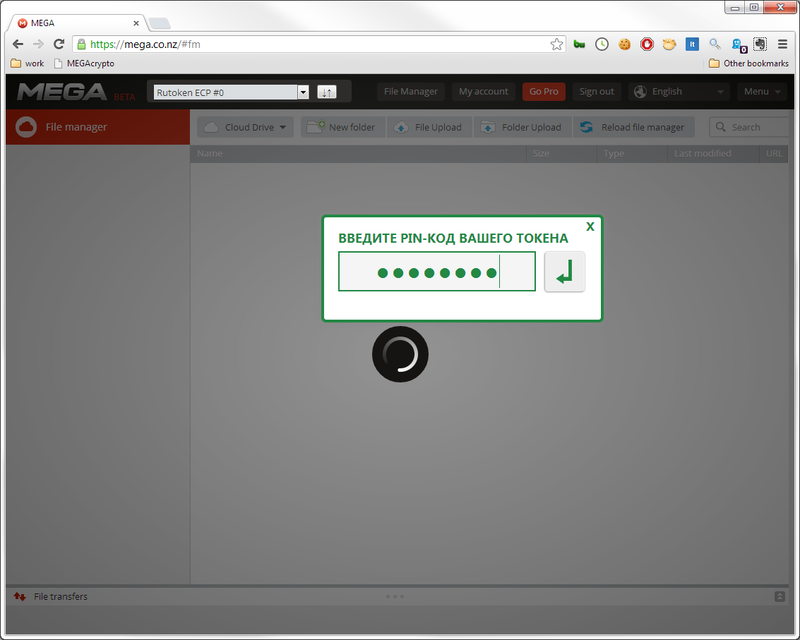
Task: Click the MEGA logo
Action: tap(62, 92)
